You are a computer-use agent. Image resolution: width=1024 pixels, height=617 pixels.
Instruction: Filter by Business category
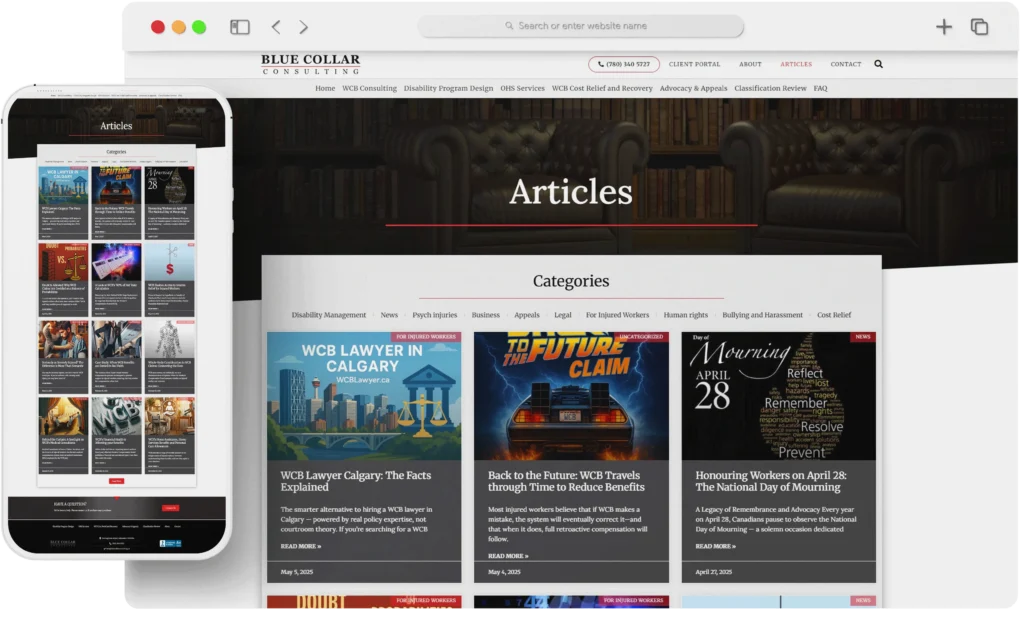coord(485,315)
